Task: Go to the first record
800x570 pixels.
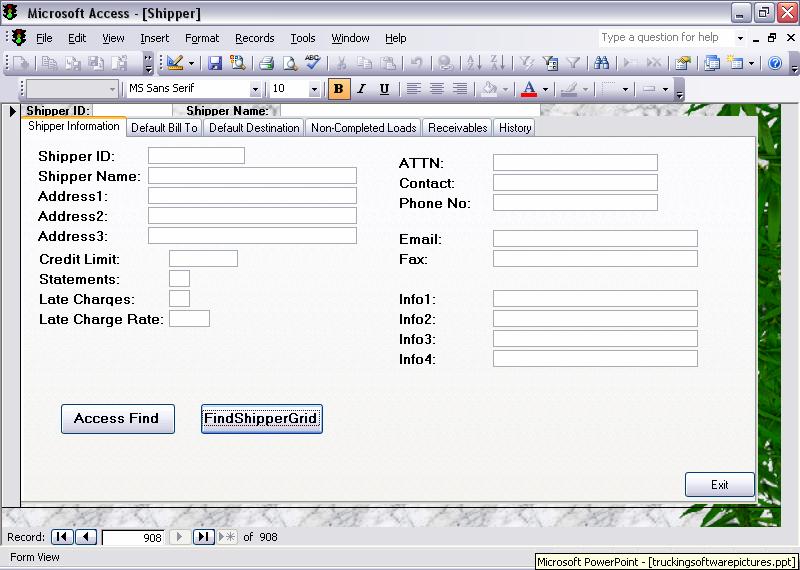Action: (x=62, y=537)
